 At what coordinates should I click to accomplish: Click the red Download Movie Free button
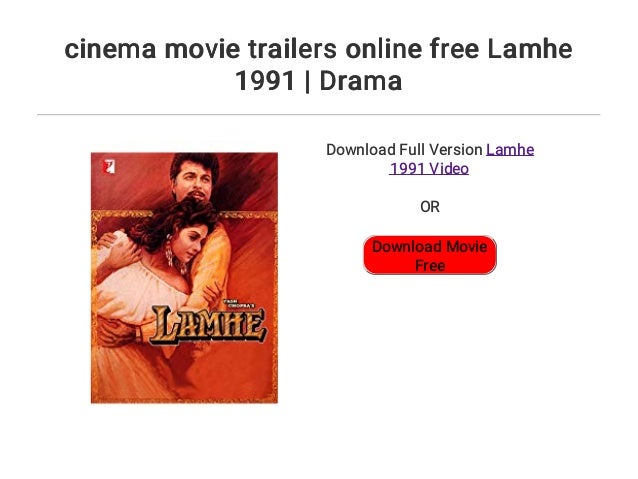coord(430,255)
